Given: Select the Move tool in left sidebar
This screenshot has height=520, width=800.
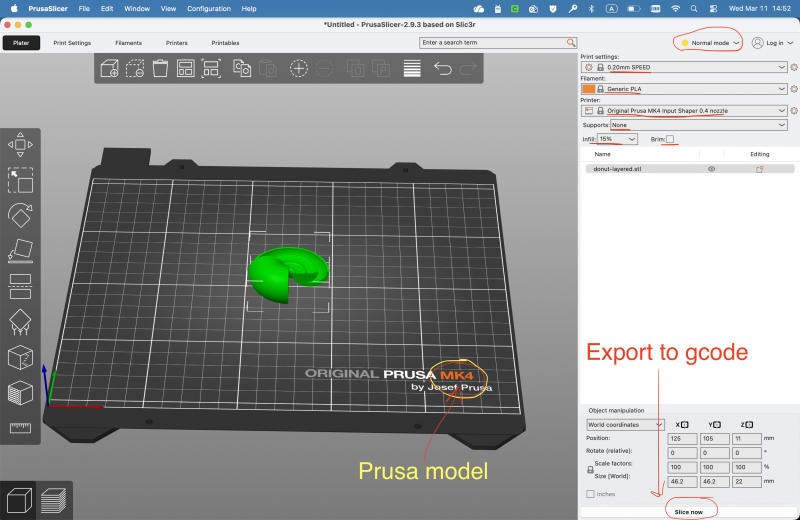Looking at the screenshot, I should coord(20,144).
